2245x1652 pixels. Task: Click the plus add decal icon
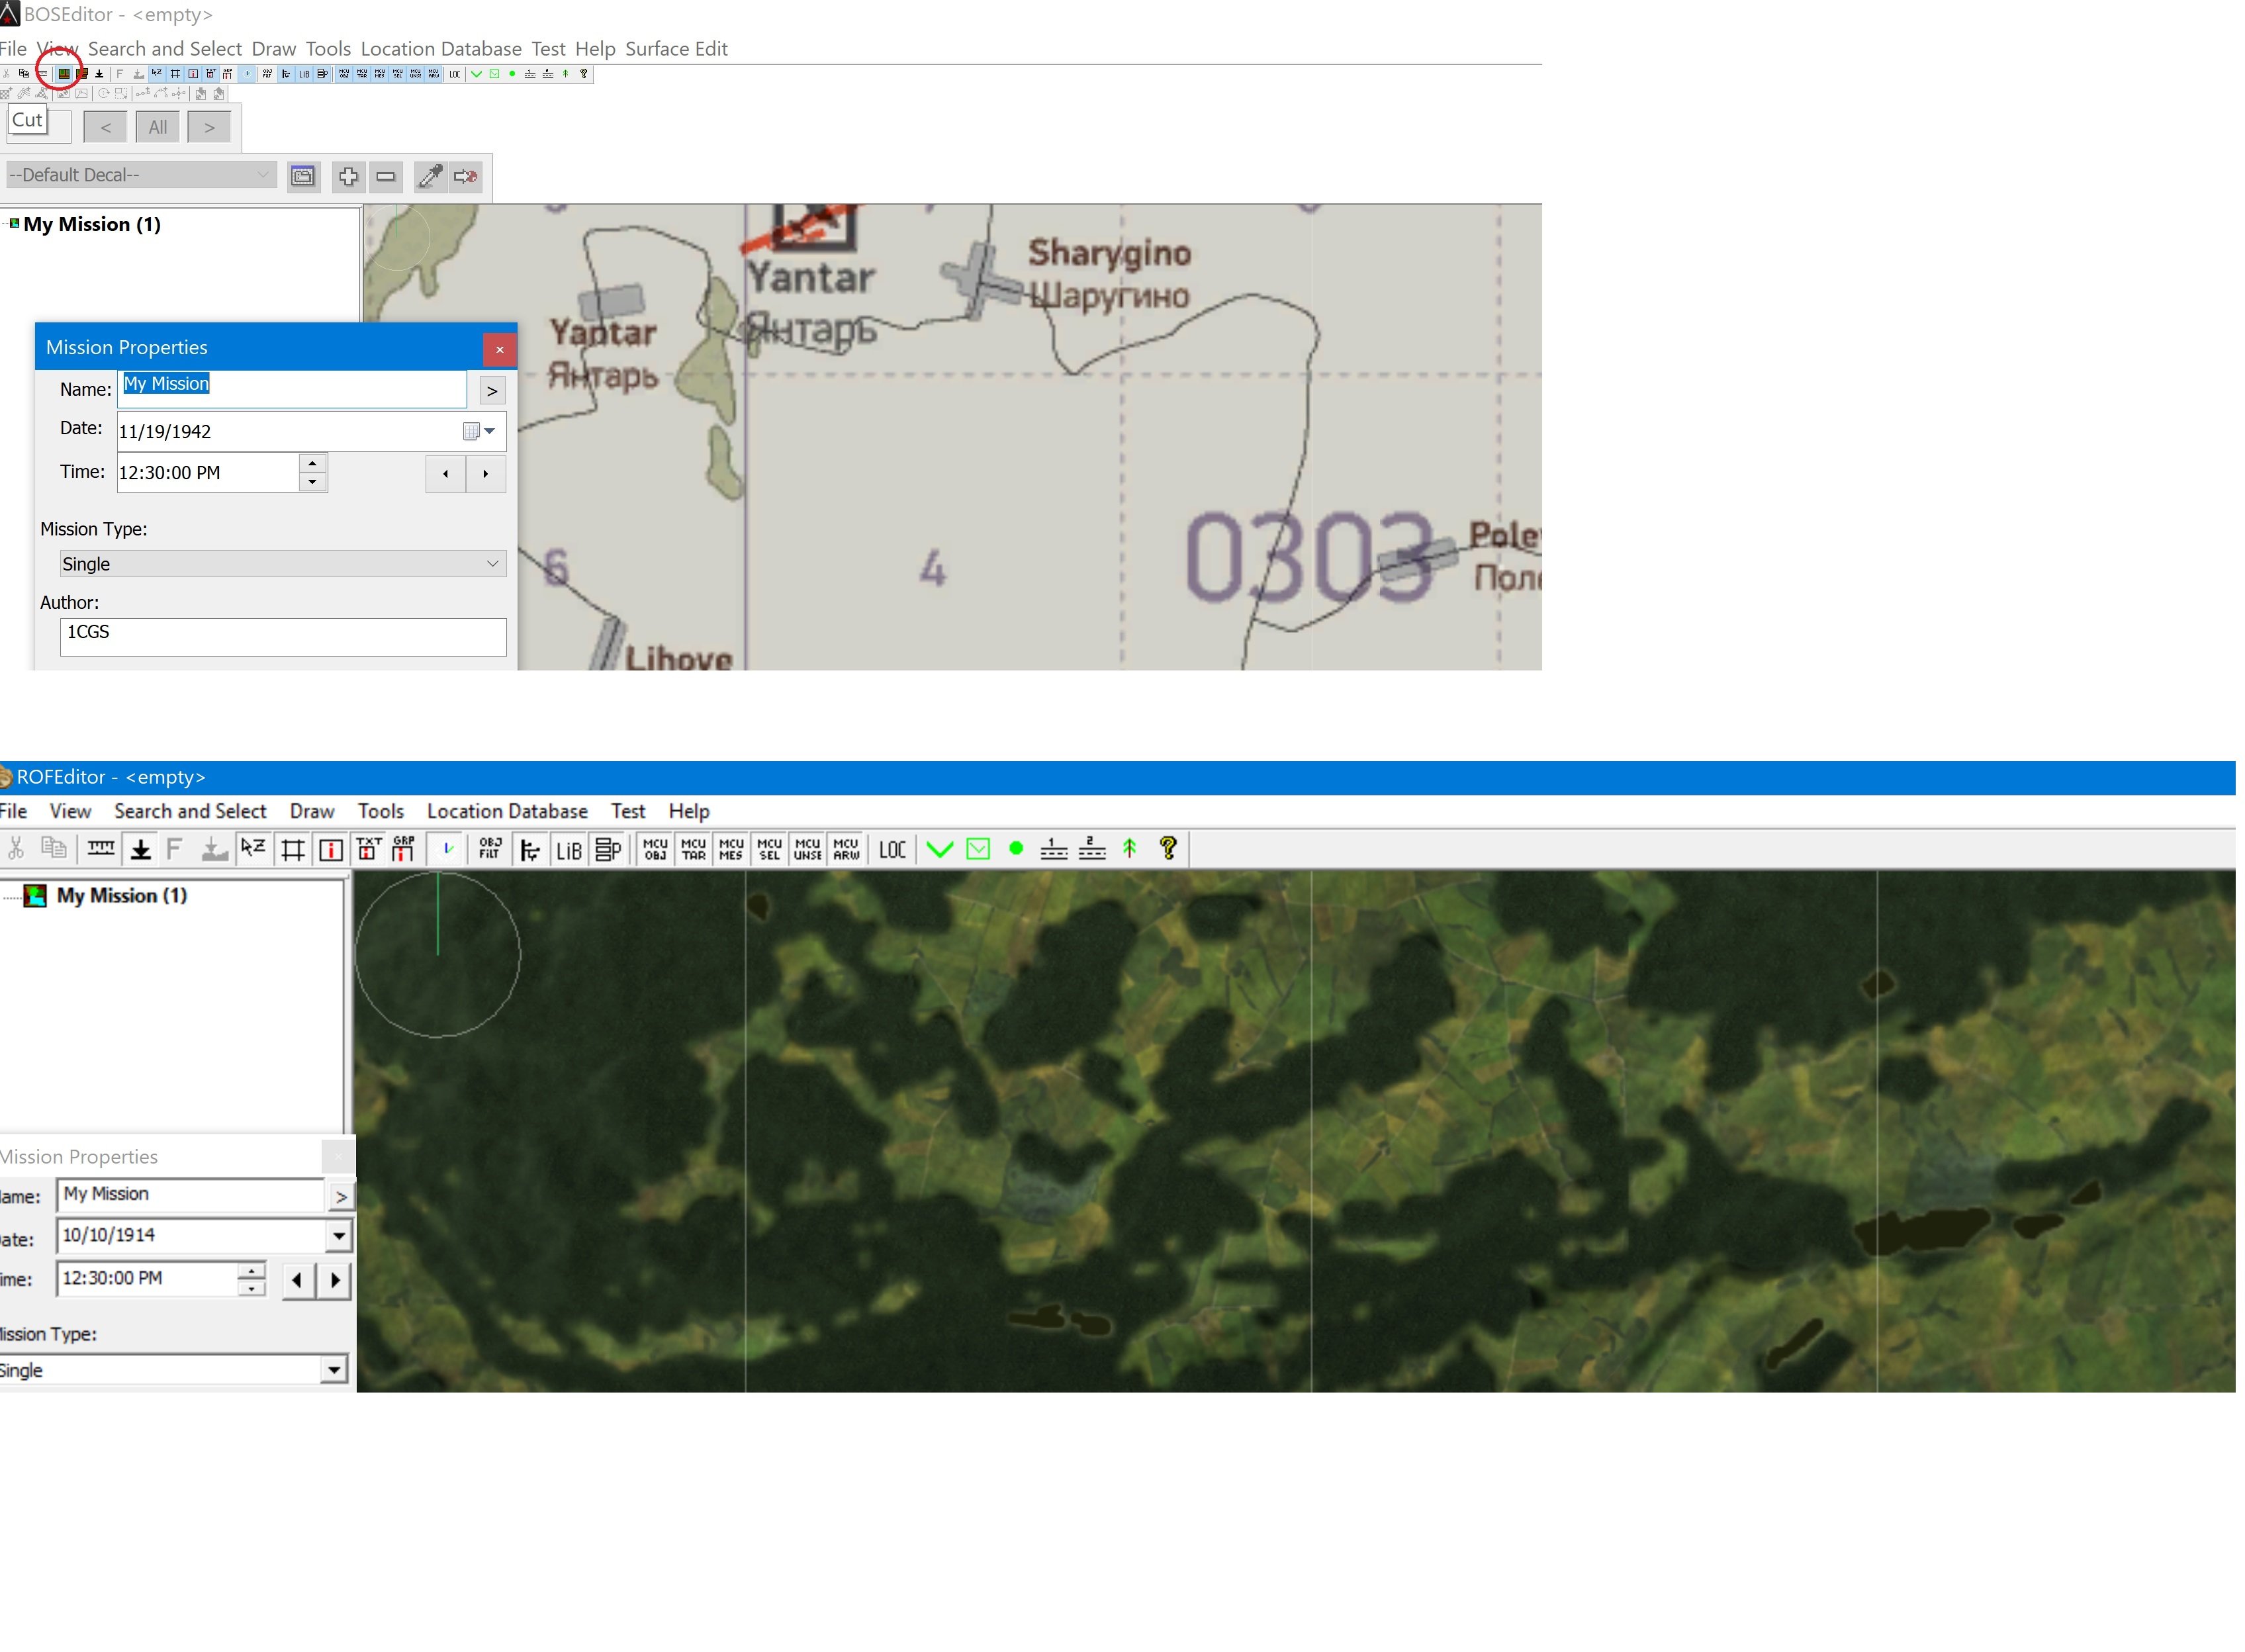pyautogui.click(x=348, y=177)
